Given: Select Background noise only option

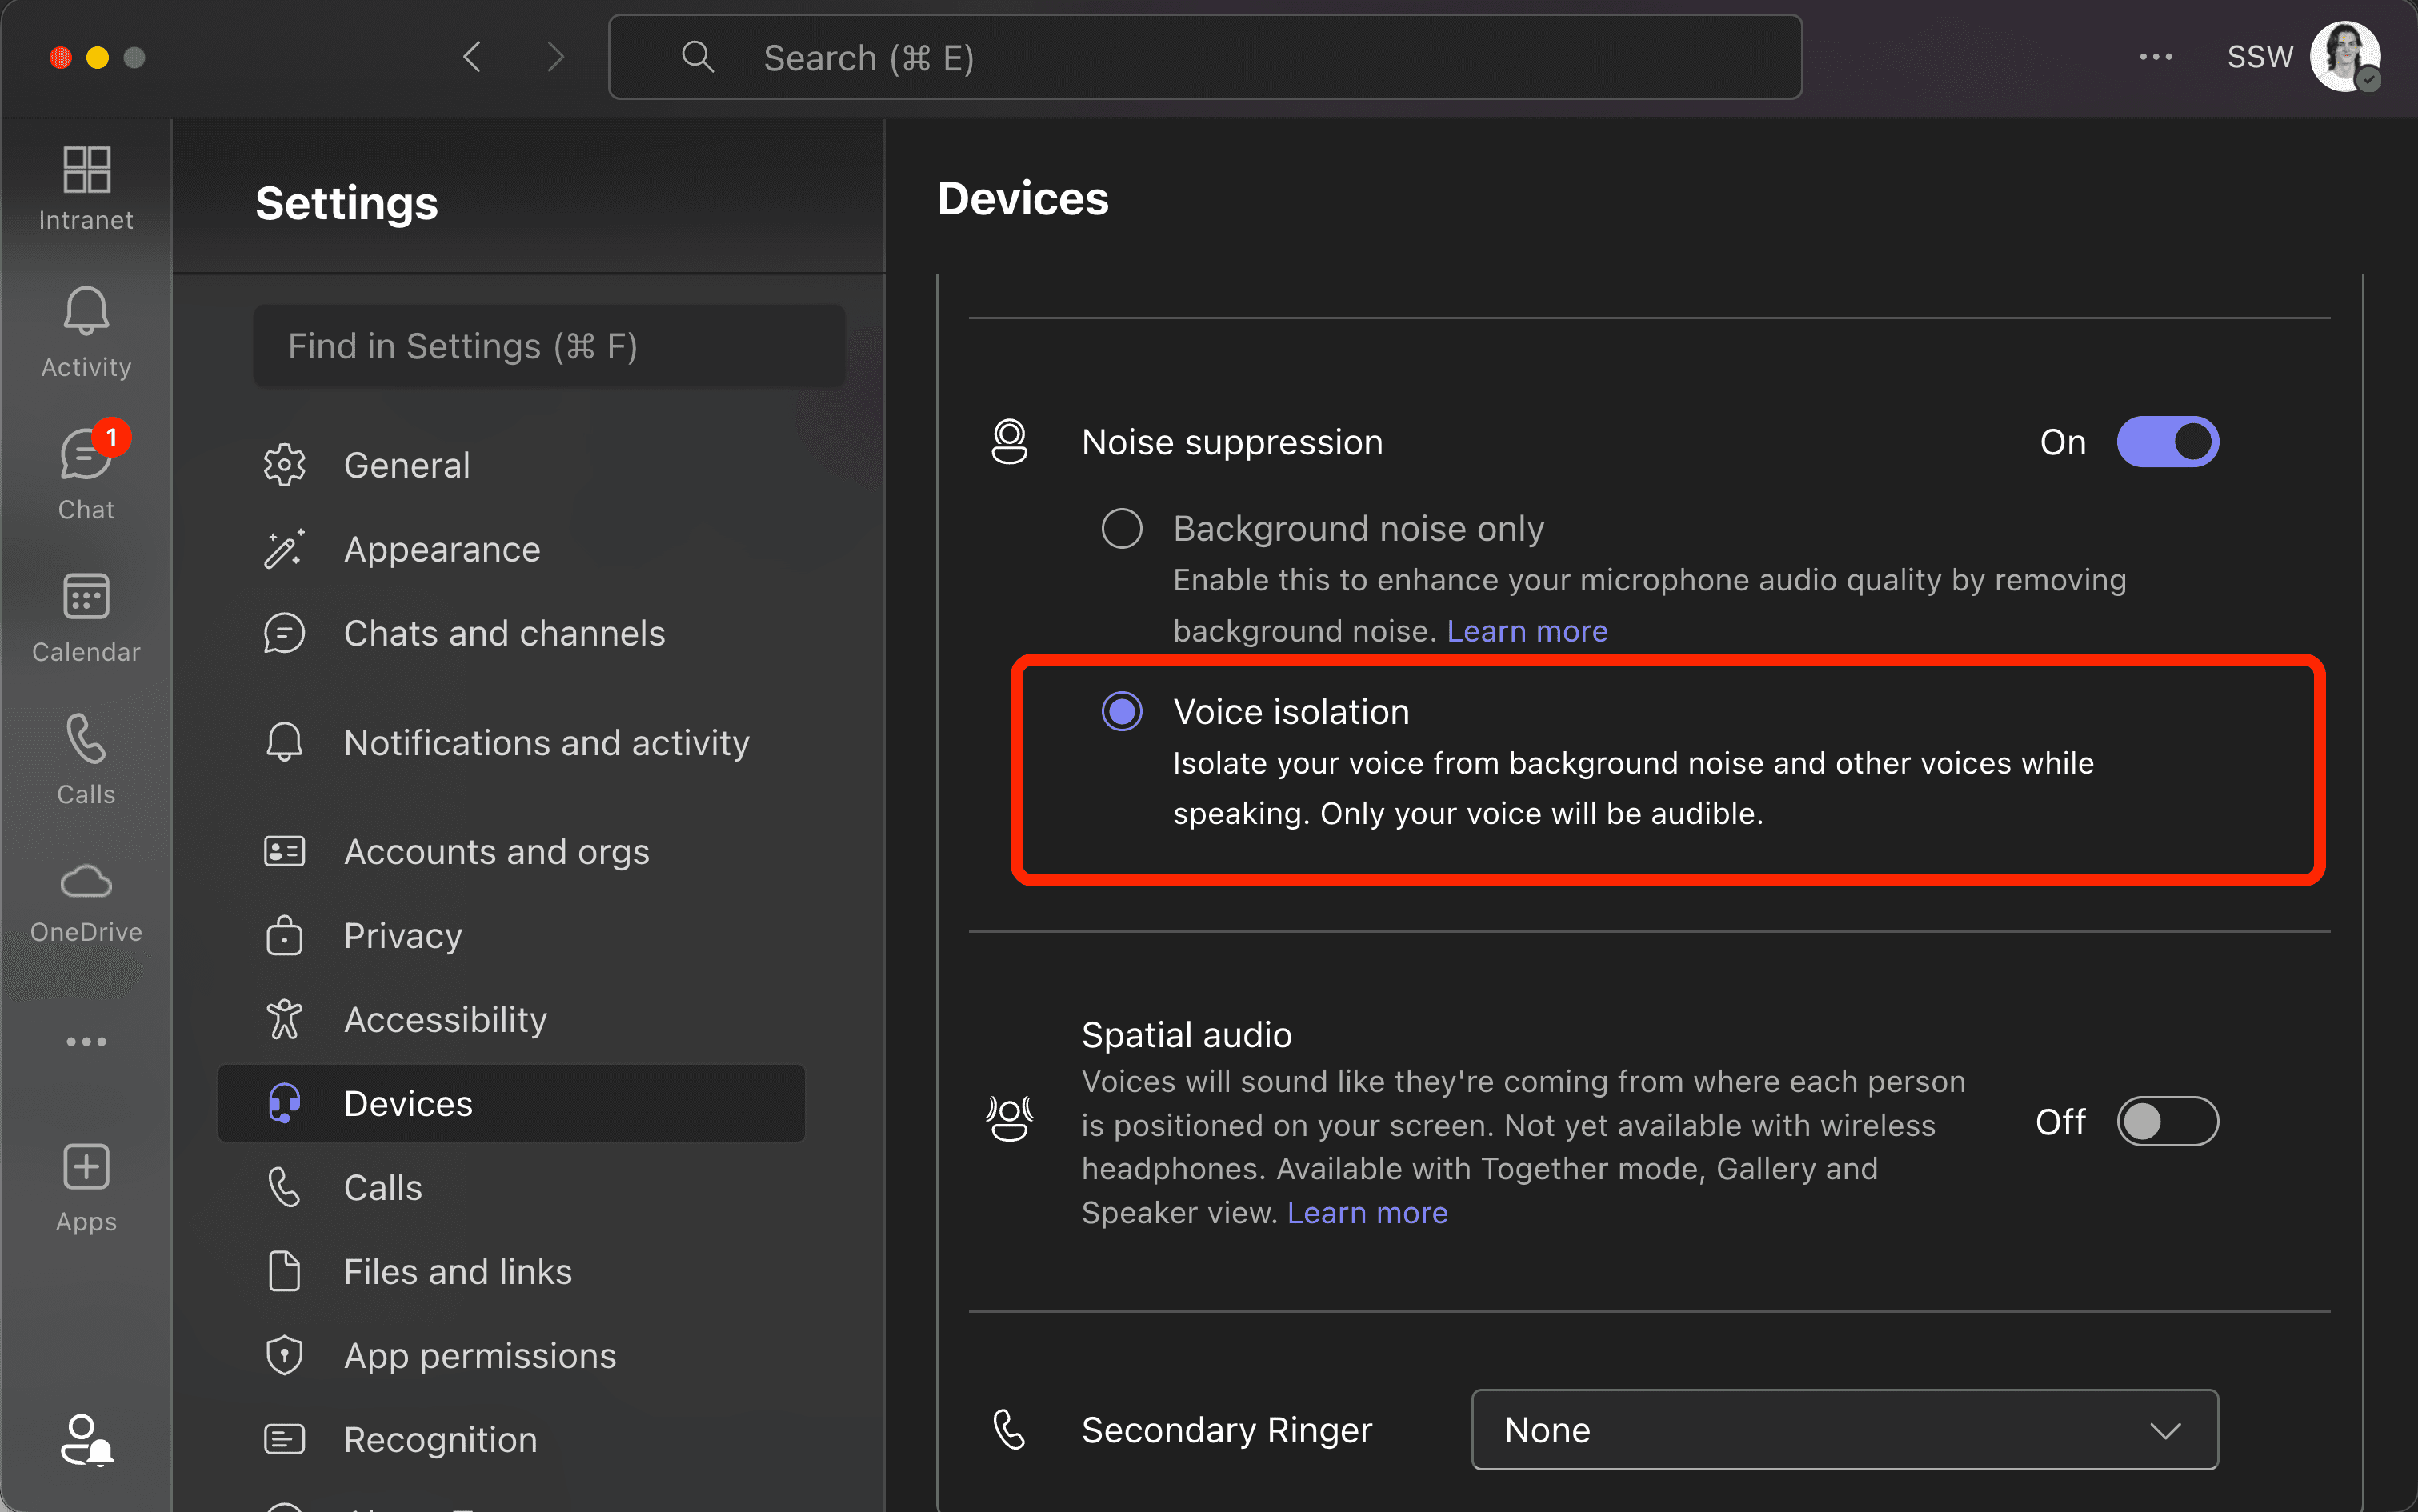Looking at the screenshot, I should [1121, 528].
